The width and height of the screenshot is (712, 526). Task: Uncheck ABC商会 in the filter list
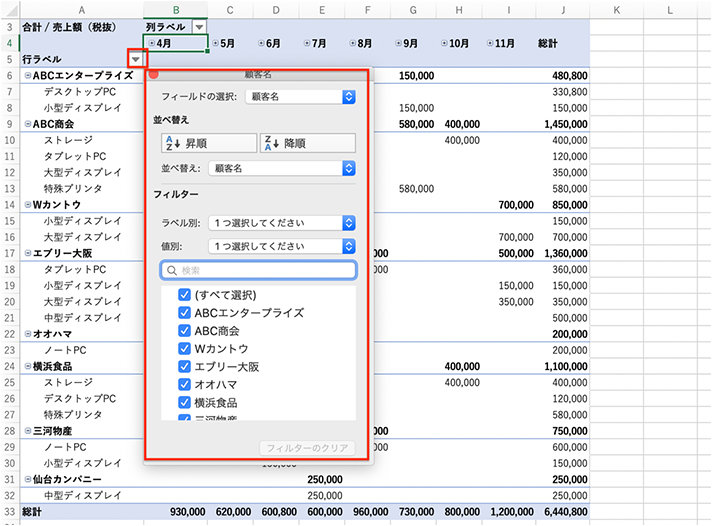(x=184, y=331)
